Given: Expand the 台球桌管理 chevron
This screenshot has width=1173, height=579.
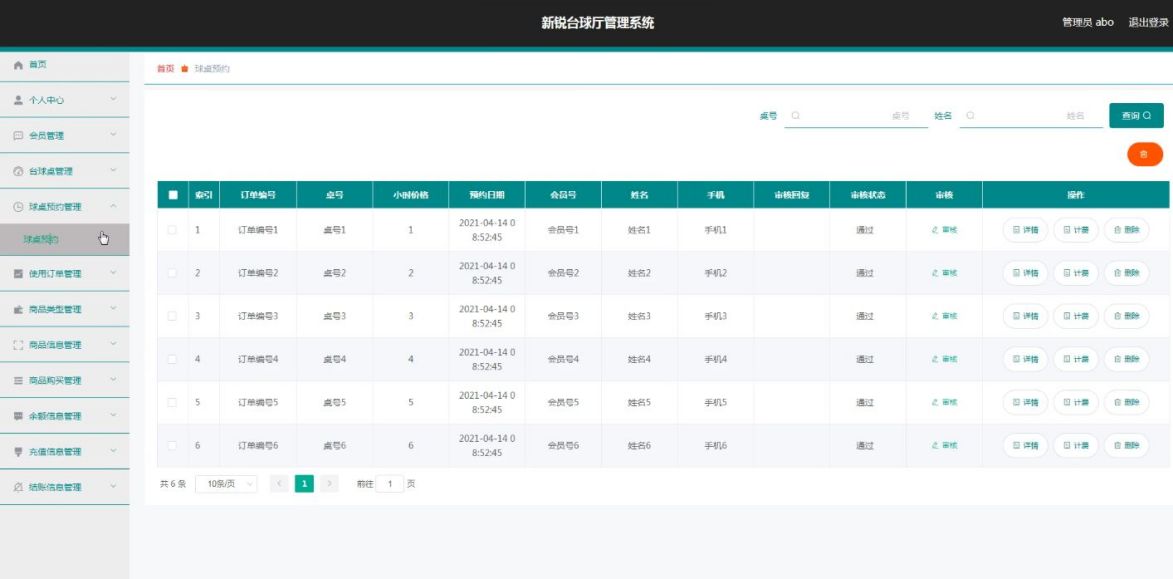Looking at the screenshot, I should click(x=113, y=171).
